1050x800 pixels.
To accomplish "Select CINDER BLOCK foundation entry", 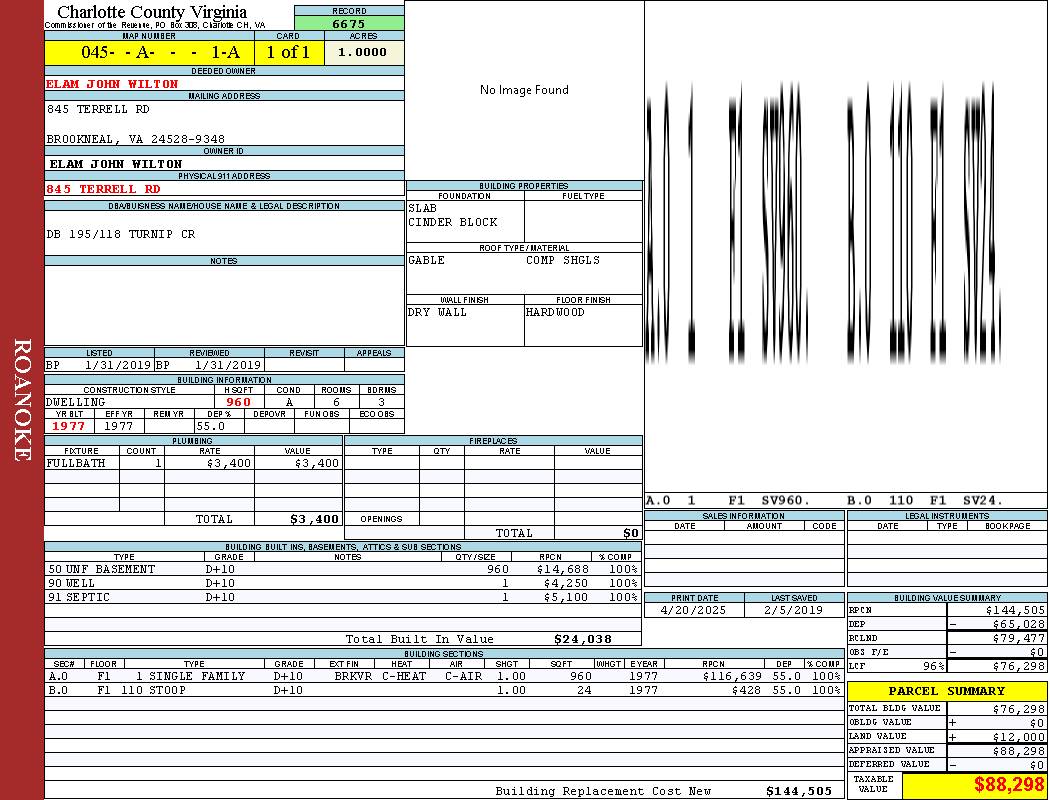I will [453, 222].
